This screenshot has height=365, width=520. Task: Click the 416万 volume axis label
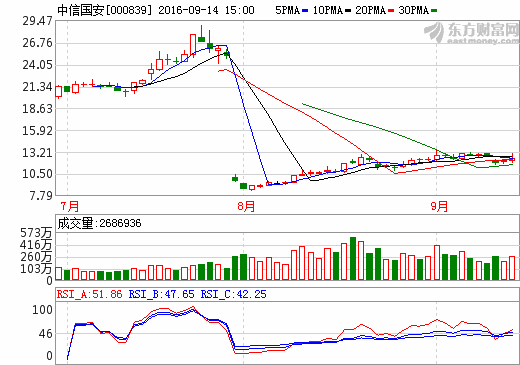(36, 245)
